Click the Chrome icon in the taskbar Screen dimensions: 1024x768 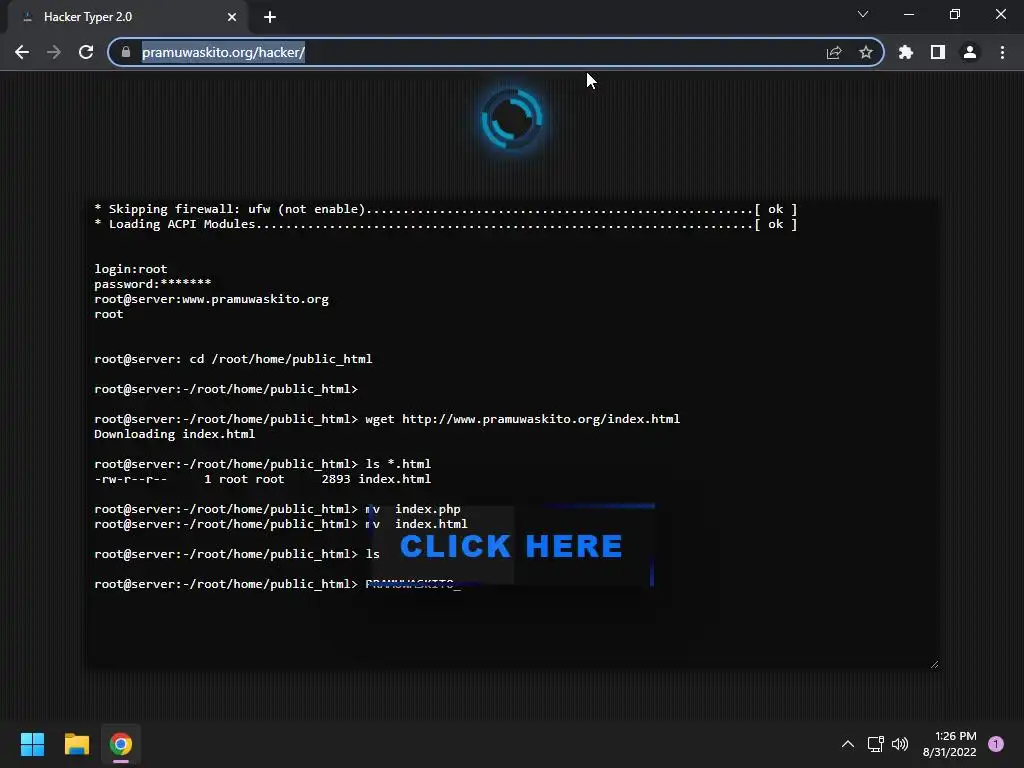coord(121,744)
